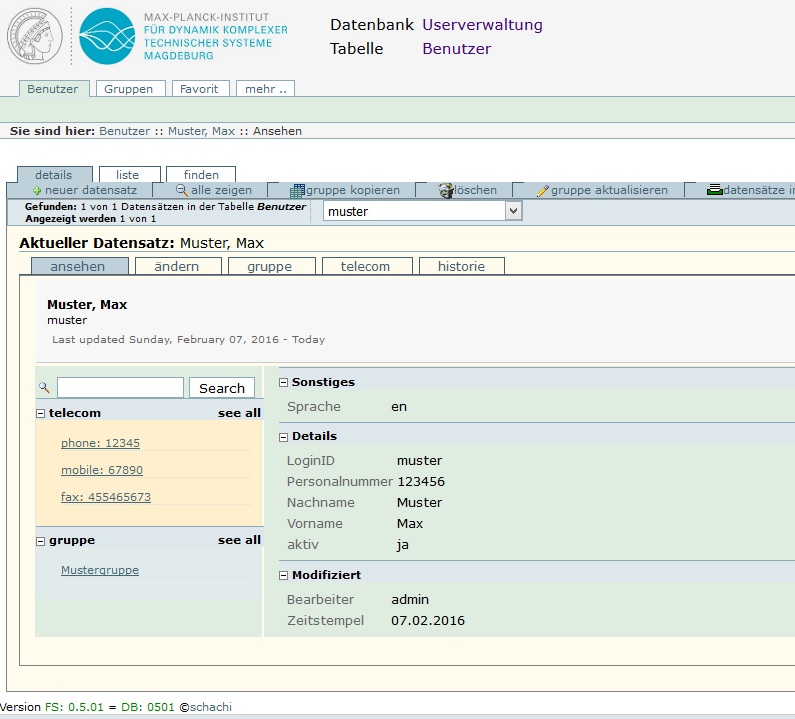Click the pencil icon for 'gruppe aktualisieren'
Image resolution: width=795 pixels, height=719 pixels.
pos(543,190)
